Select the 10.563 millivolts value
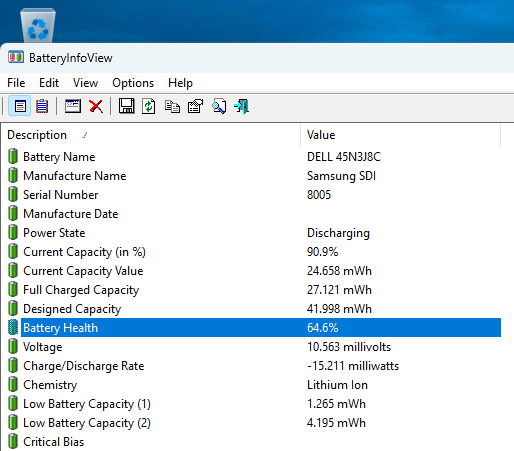The height and width of the screenshot is (451, 514). pyautogui.click(x=349, y=347)
